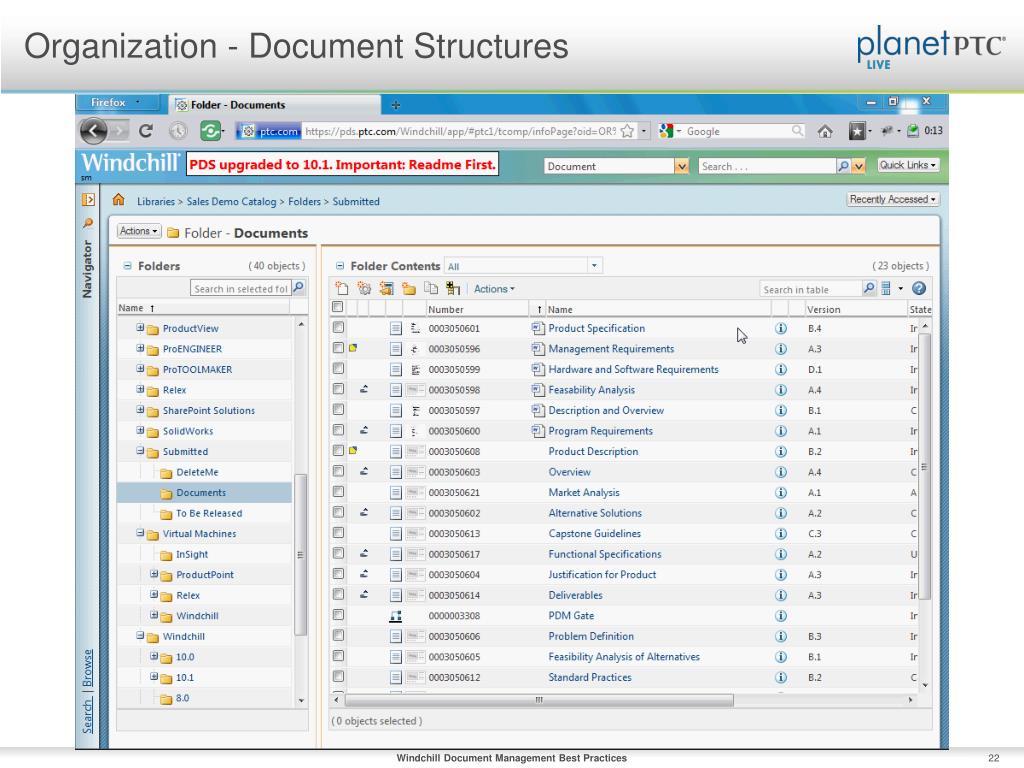Open the Alternative Solutions document link

pyautogui.click(x=595, y=513)
